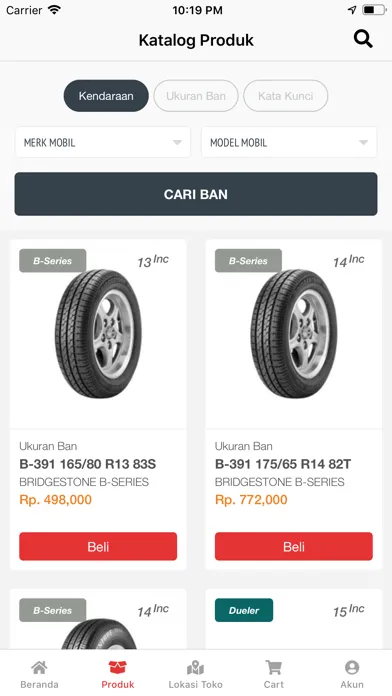Buy the B-391 165/80 R13 tire
The height and width of the screenshot is (696, 392).
pyautogui.click(x=98, y=546)
